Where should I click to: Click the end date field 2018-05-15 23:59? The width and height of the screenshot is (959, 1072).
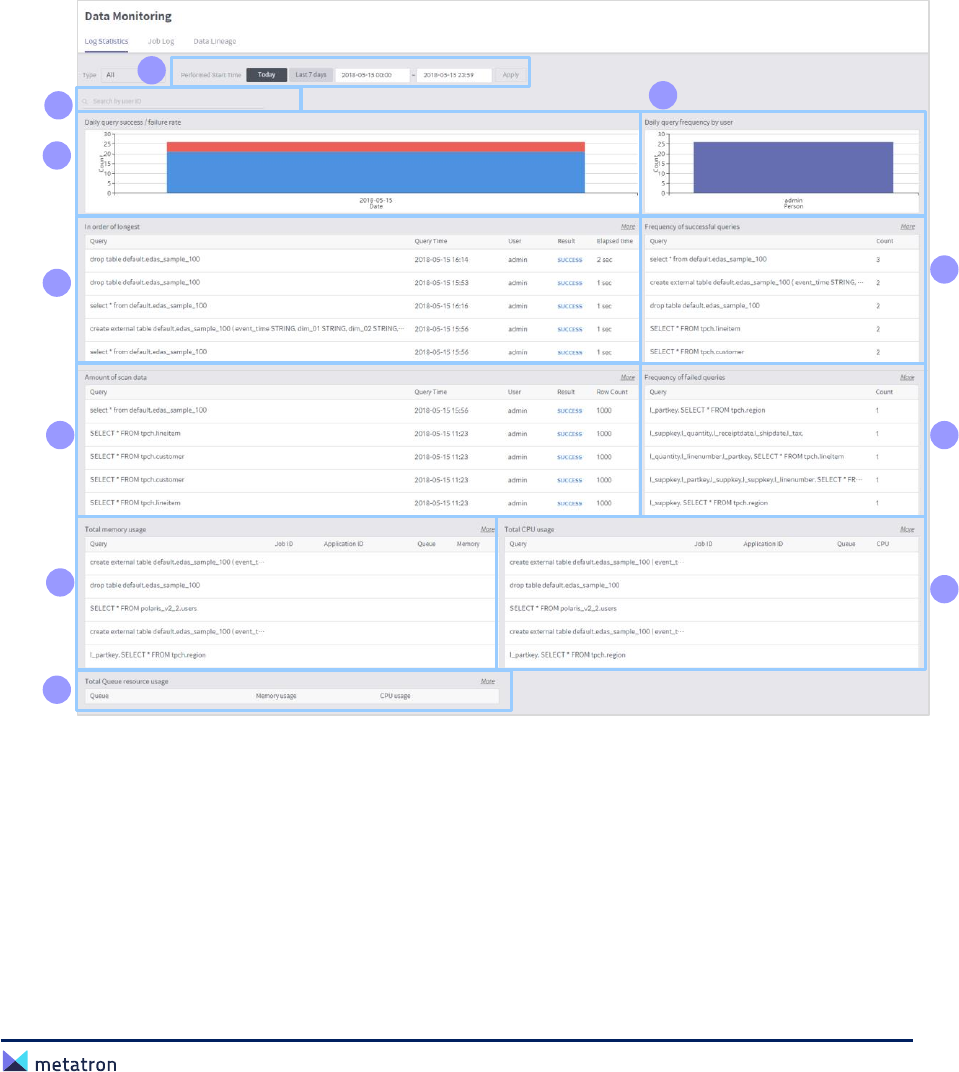tap(454, 75)
